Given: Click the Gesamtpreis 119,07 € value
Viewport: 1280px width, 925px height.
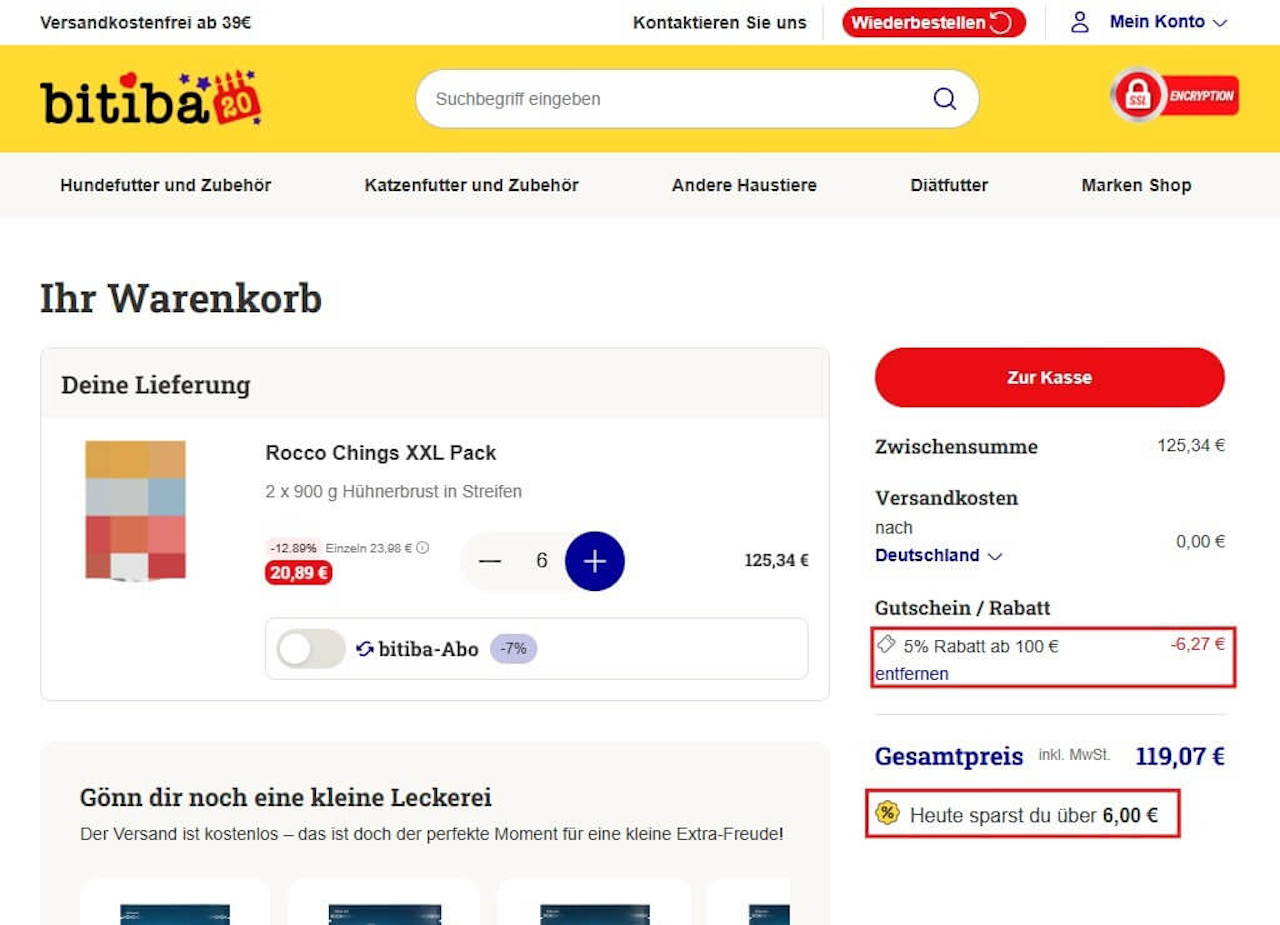Looking at the screenshot, I should [x=1180, y=756].
